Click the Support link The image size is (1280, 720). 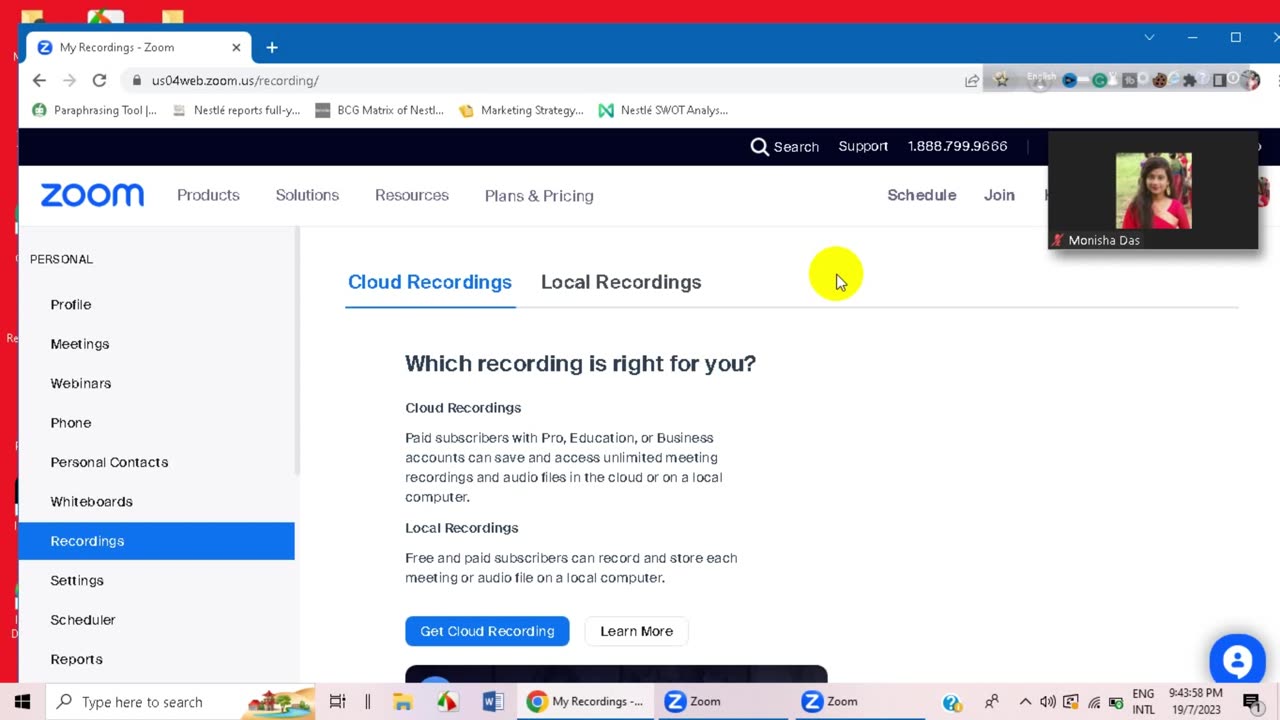[863, 146]
